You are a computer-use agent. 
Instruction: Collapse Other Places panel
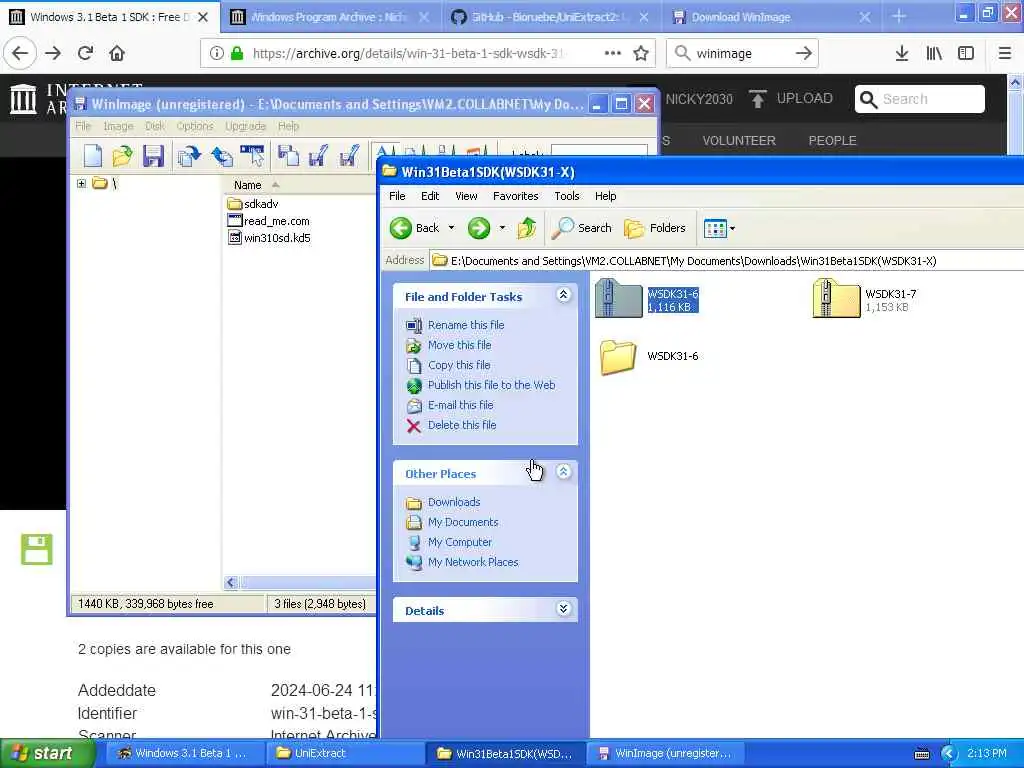tap(564, 472)
